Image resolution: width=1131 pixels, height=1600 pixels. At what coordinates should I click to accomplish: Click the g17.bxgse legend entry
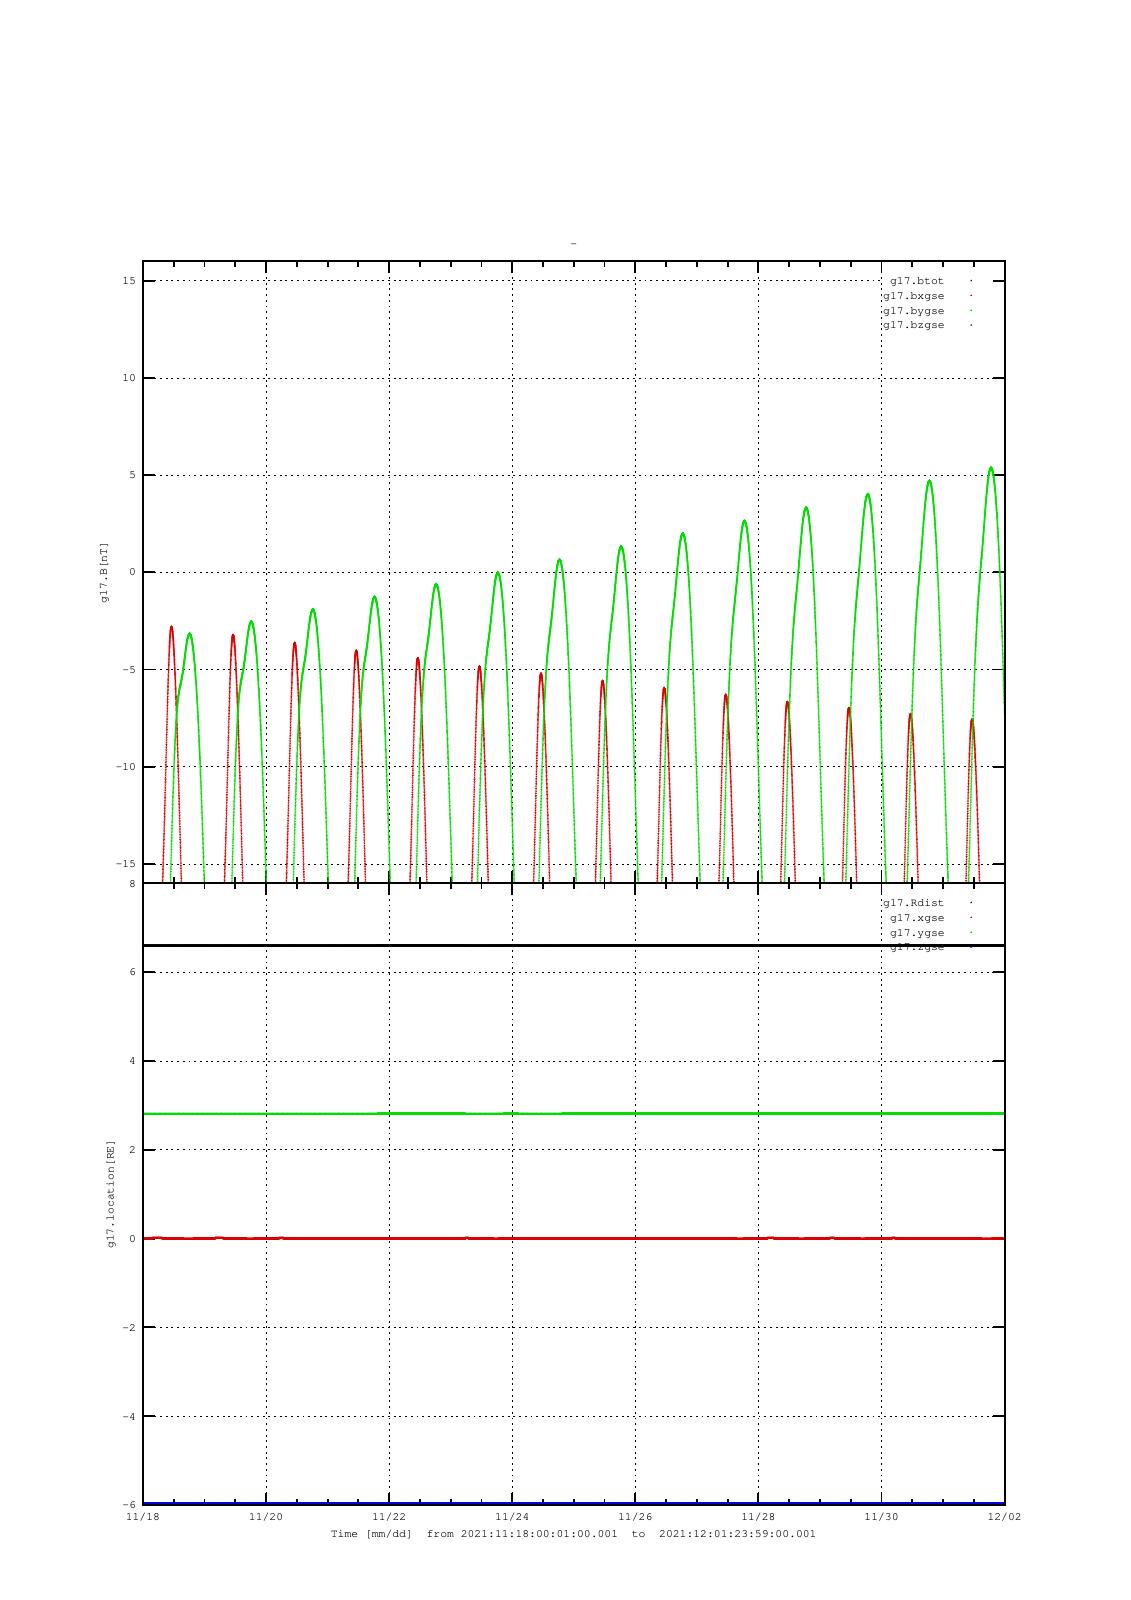[913, 296]
